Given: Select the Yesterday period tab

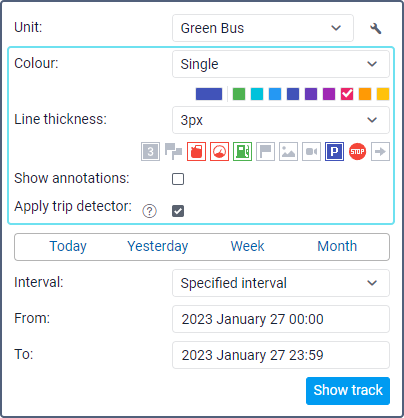Looking at the screenshot, I should 158,246.
